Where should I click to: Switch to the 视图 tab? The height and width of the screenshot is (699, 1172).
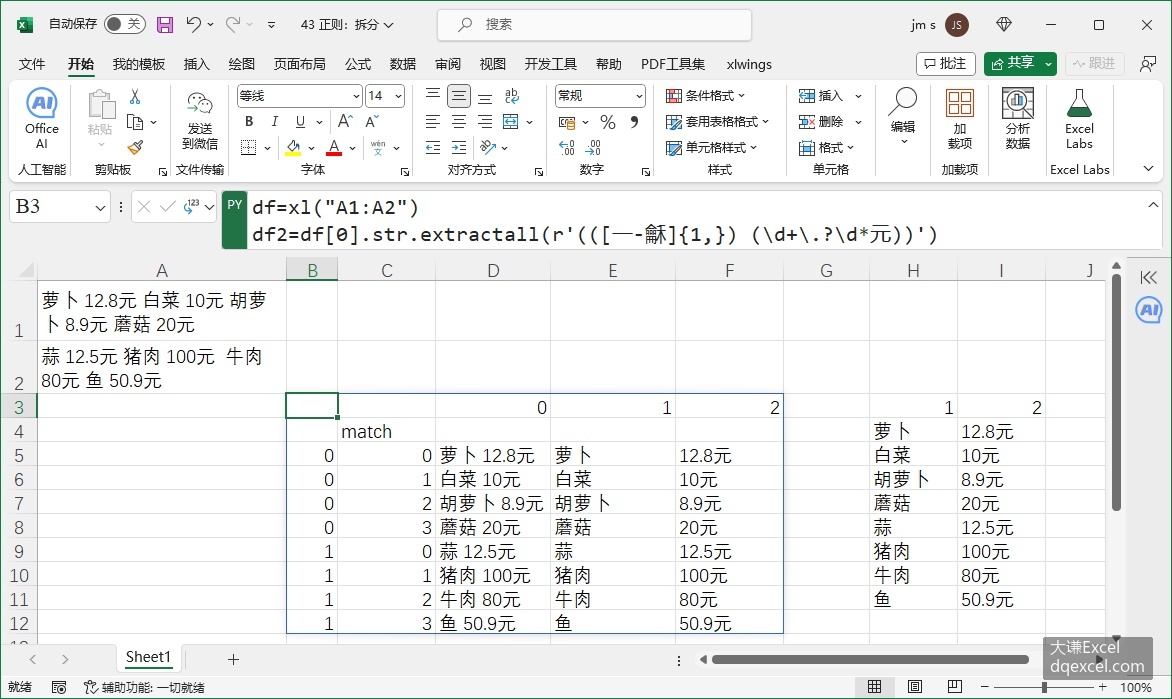tap(493, 64)
